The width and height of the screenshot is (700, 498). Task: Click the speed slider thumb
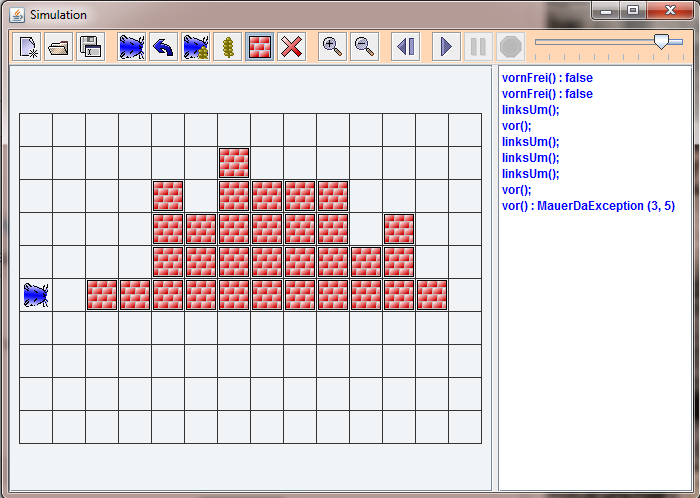click(x=661, y=42)
